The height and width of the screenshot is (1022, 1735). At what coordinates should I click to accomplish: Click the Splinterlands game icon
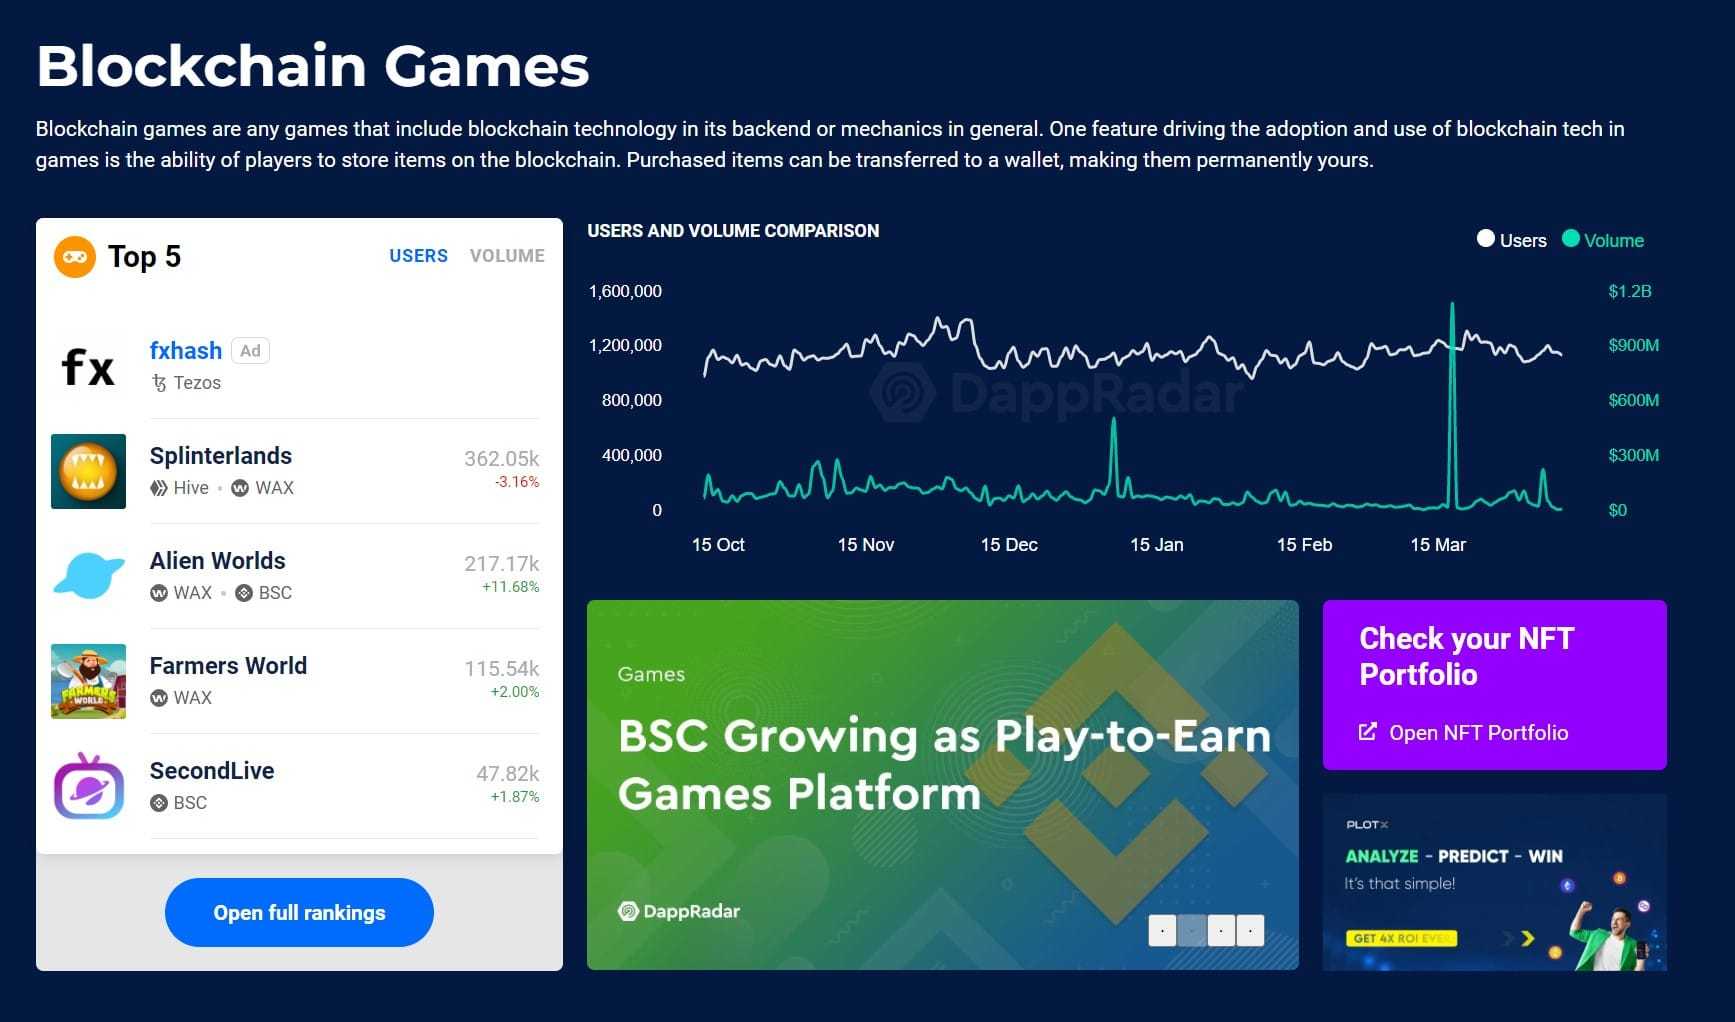pos(88,471)
